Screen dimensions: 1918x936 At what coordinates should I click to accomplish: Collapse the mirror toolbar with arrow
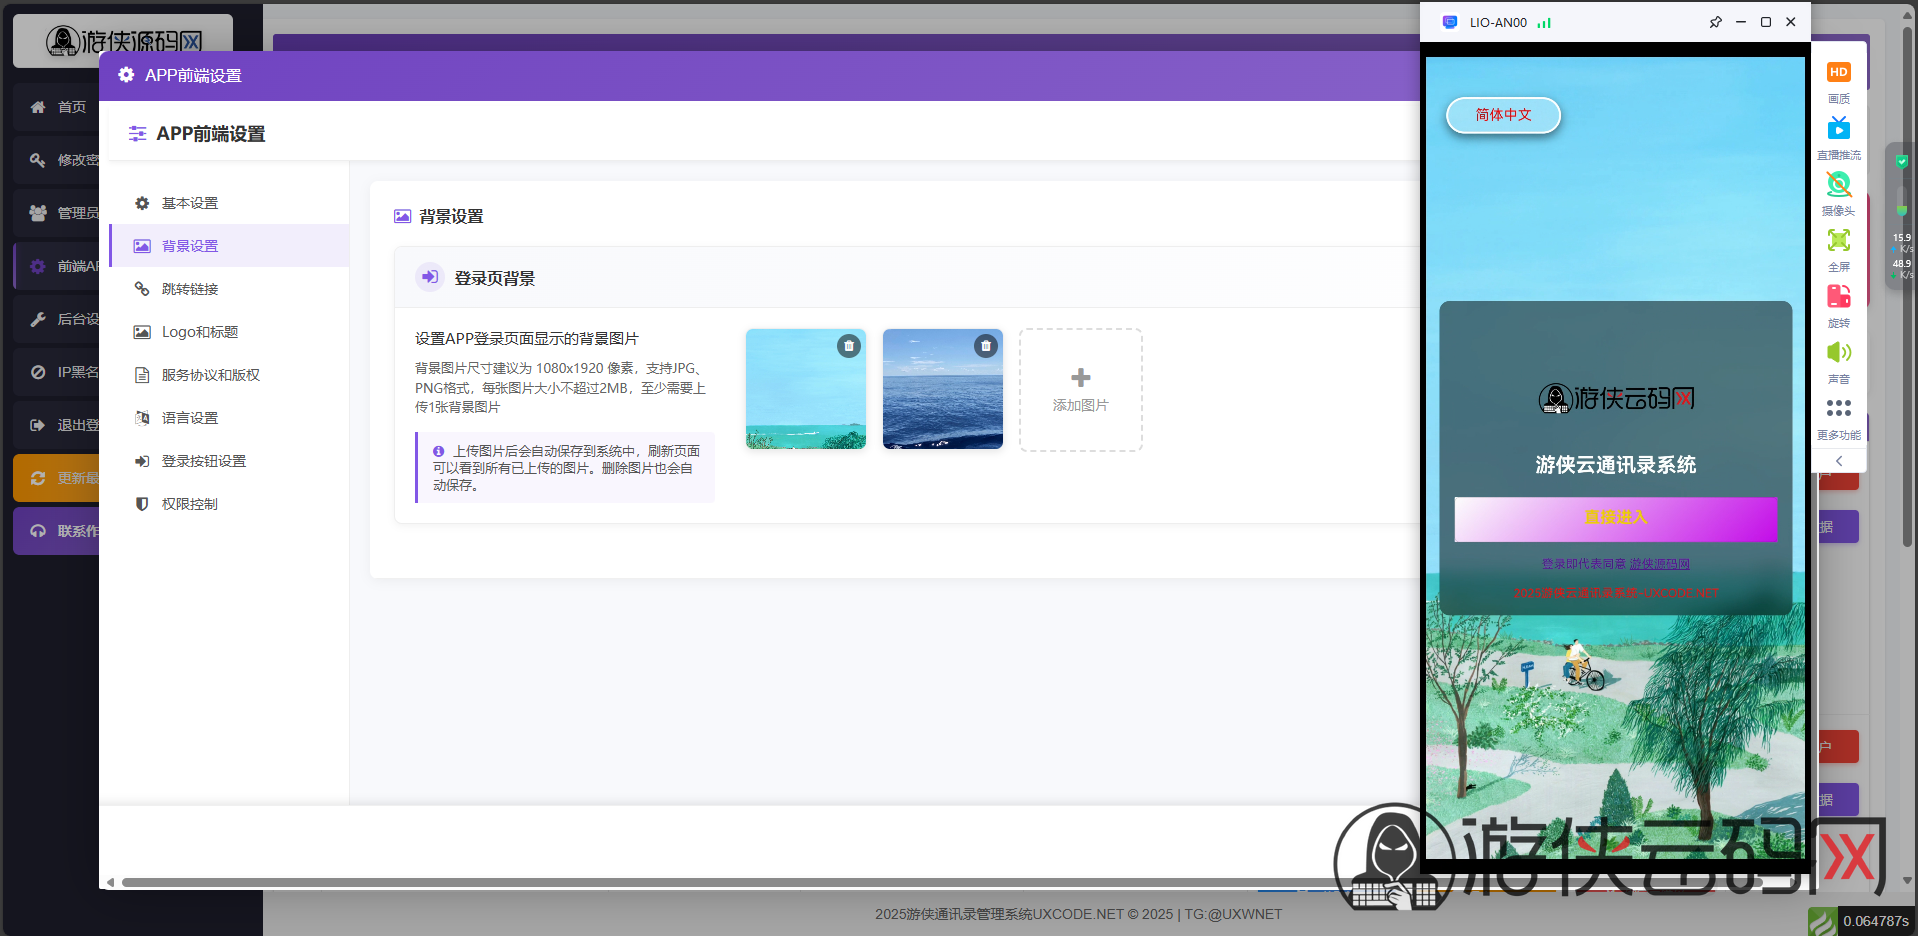click(1839, 461)
